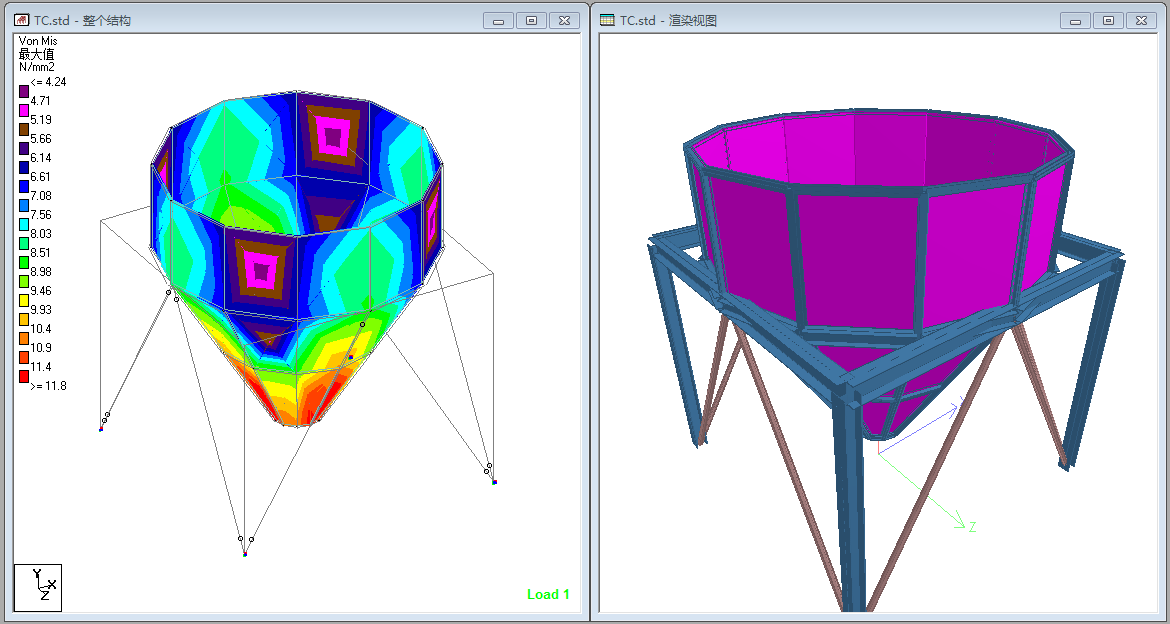Click the '9.93' legend value
The image size is (1170, 624).
pyautogui.click(x=40, y=310)
